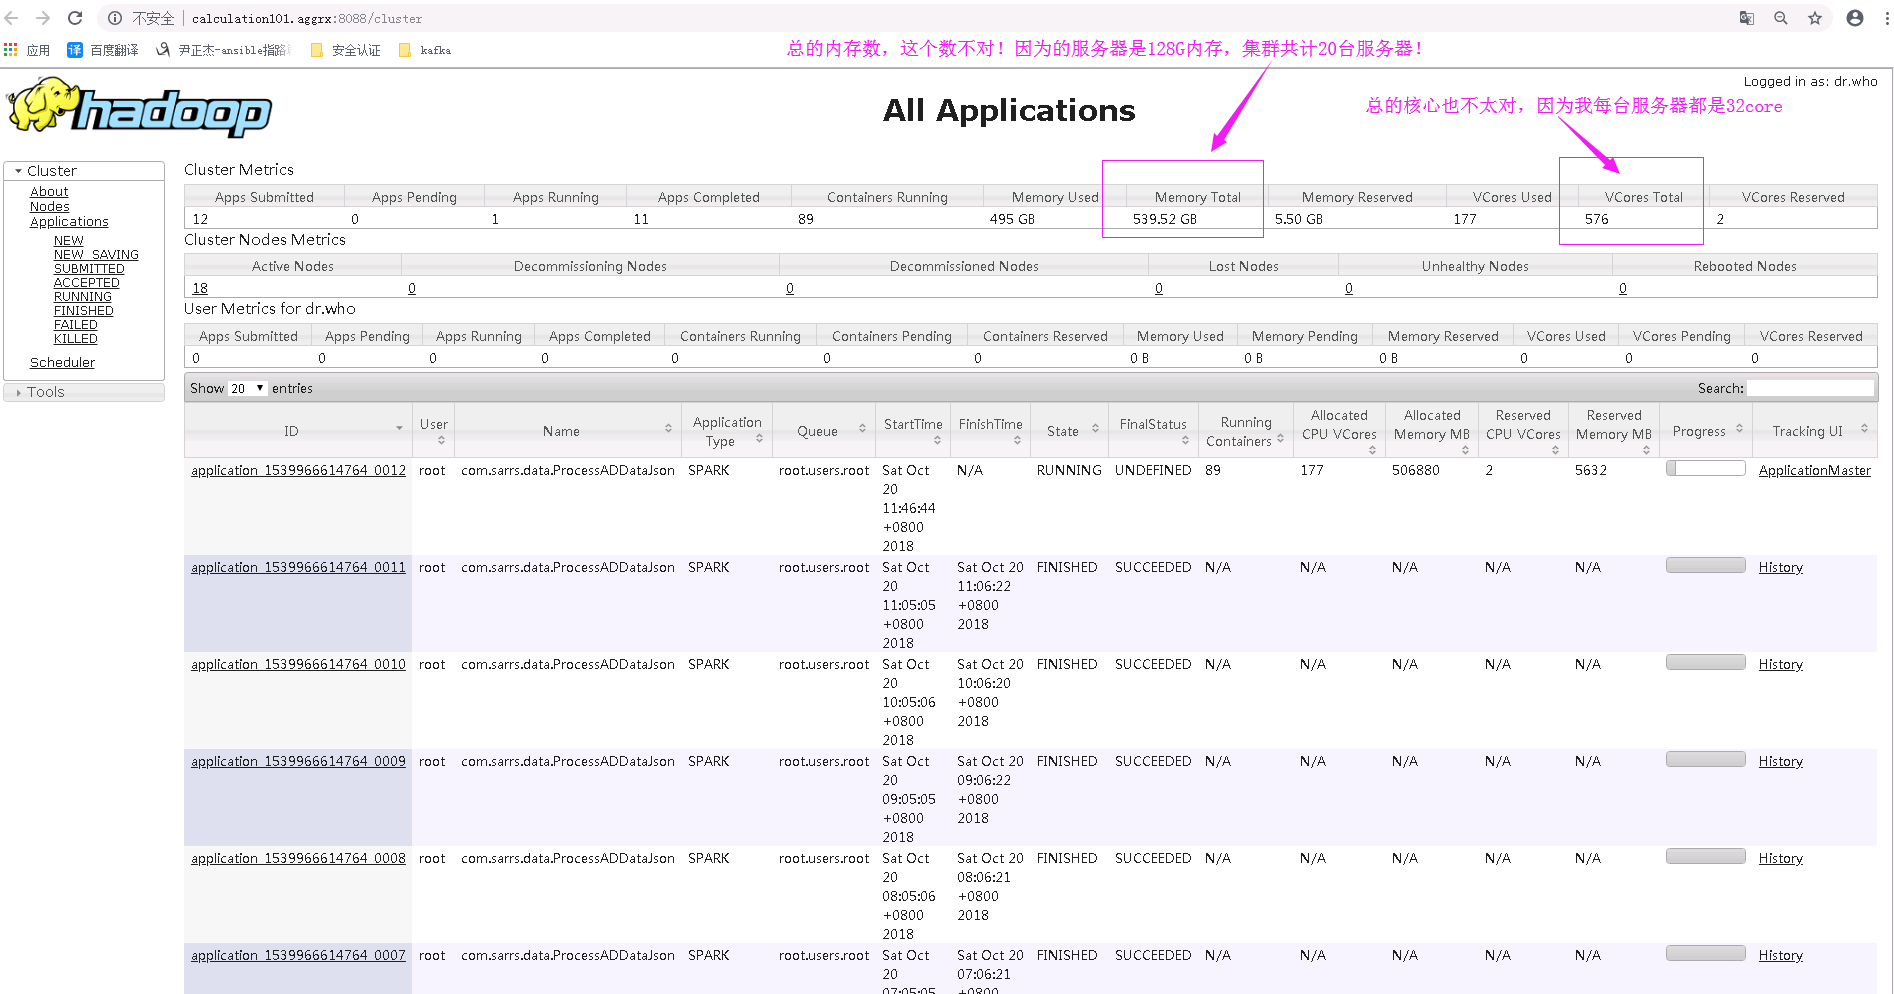Open History link for application 0008
The width and height of the screenshot is (1894, 994).
pos(1781,859)
